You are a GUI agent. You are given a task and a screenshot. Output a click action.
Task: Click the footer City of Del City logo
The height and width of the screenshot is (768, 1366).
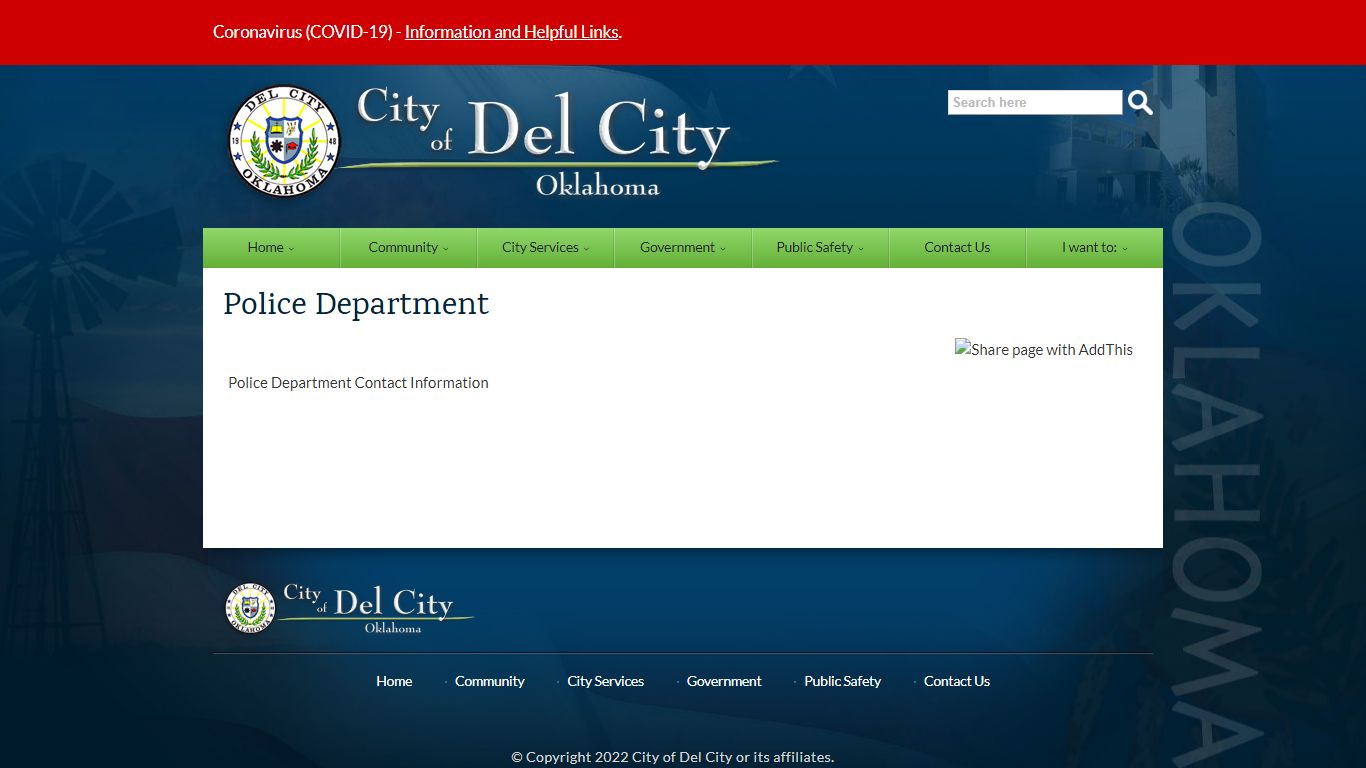[349, 608]
